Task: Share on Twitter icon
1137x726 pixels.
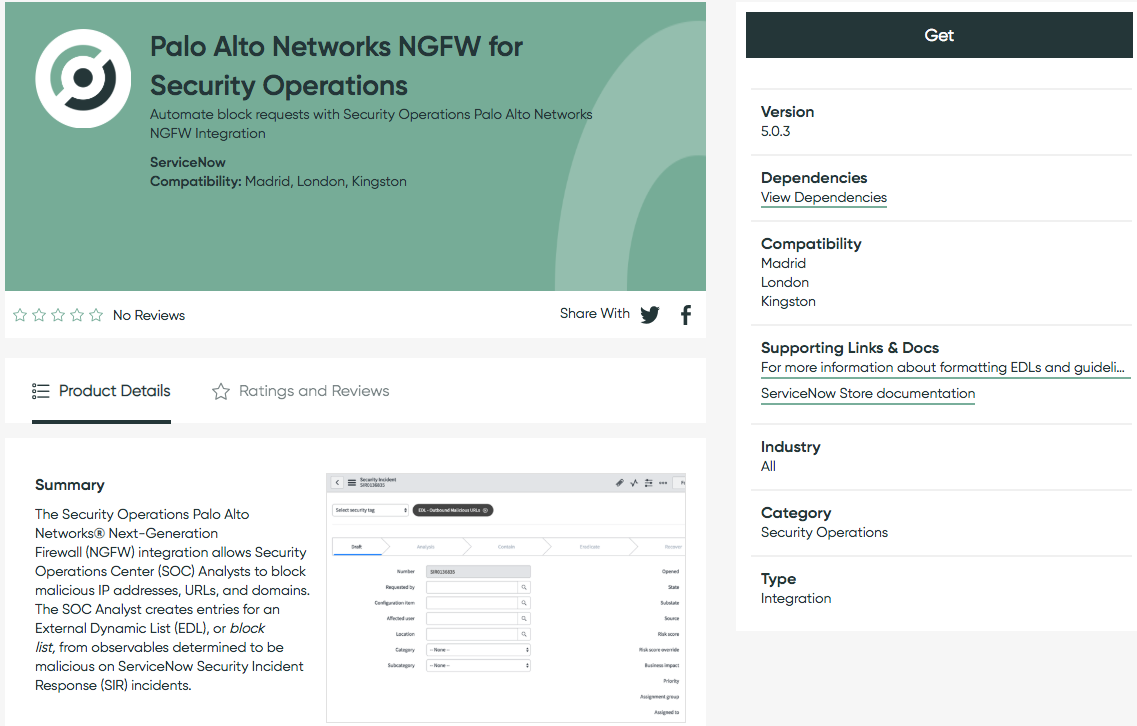Action: [x=650, y=315]
